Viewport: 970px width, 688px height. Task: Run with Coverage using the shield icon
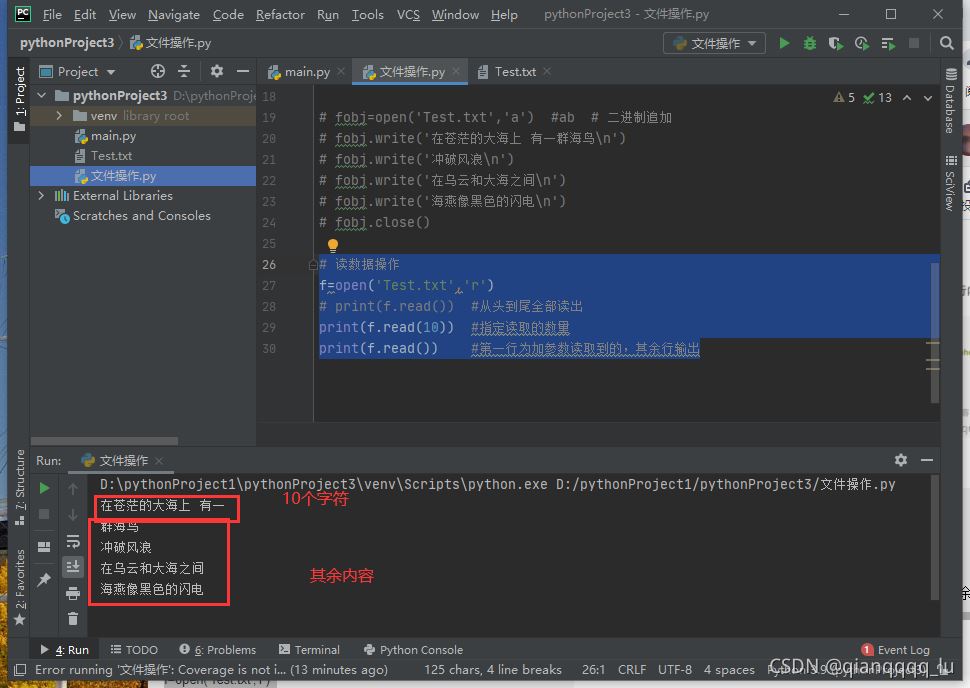(x=836, y=43)
